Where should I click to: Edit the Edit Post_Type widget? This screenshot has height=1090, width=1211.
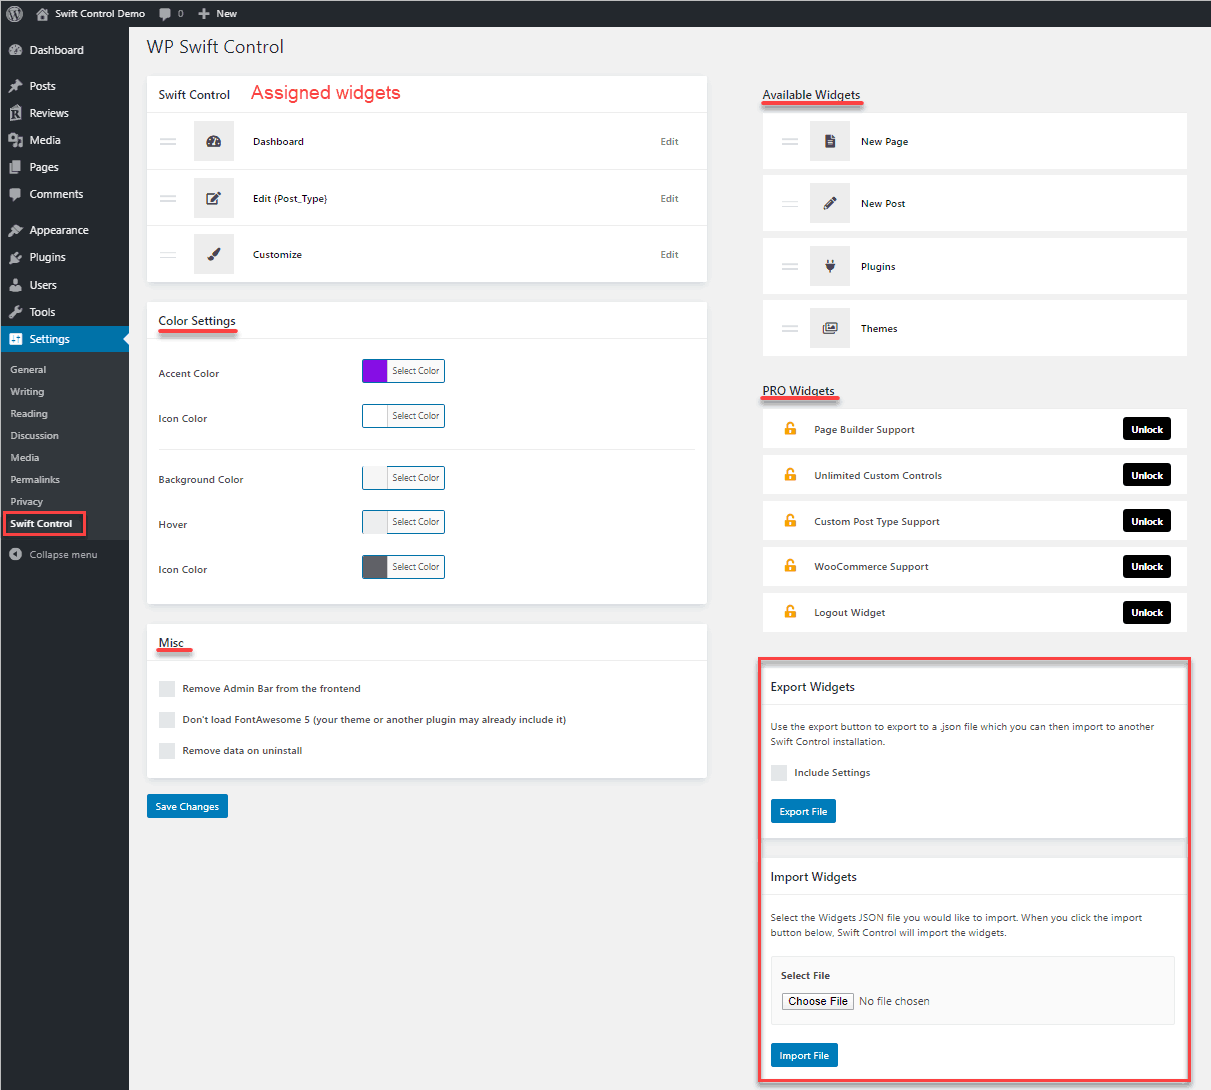coord(669,198)
